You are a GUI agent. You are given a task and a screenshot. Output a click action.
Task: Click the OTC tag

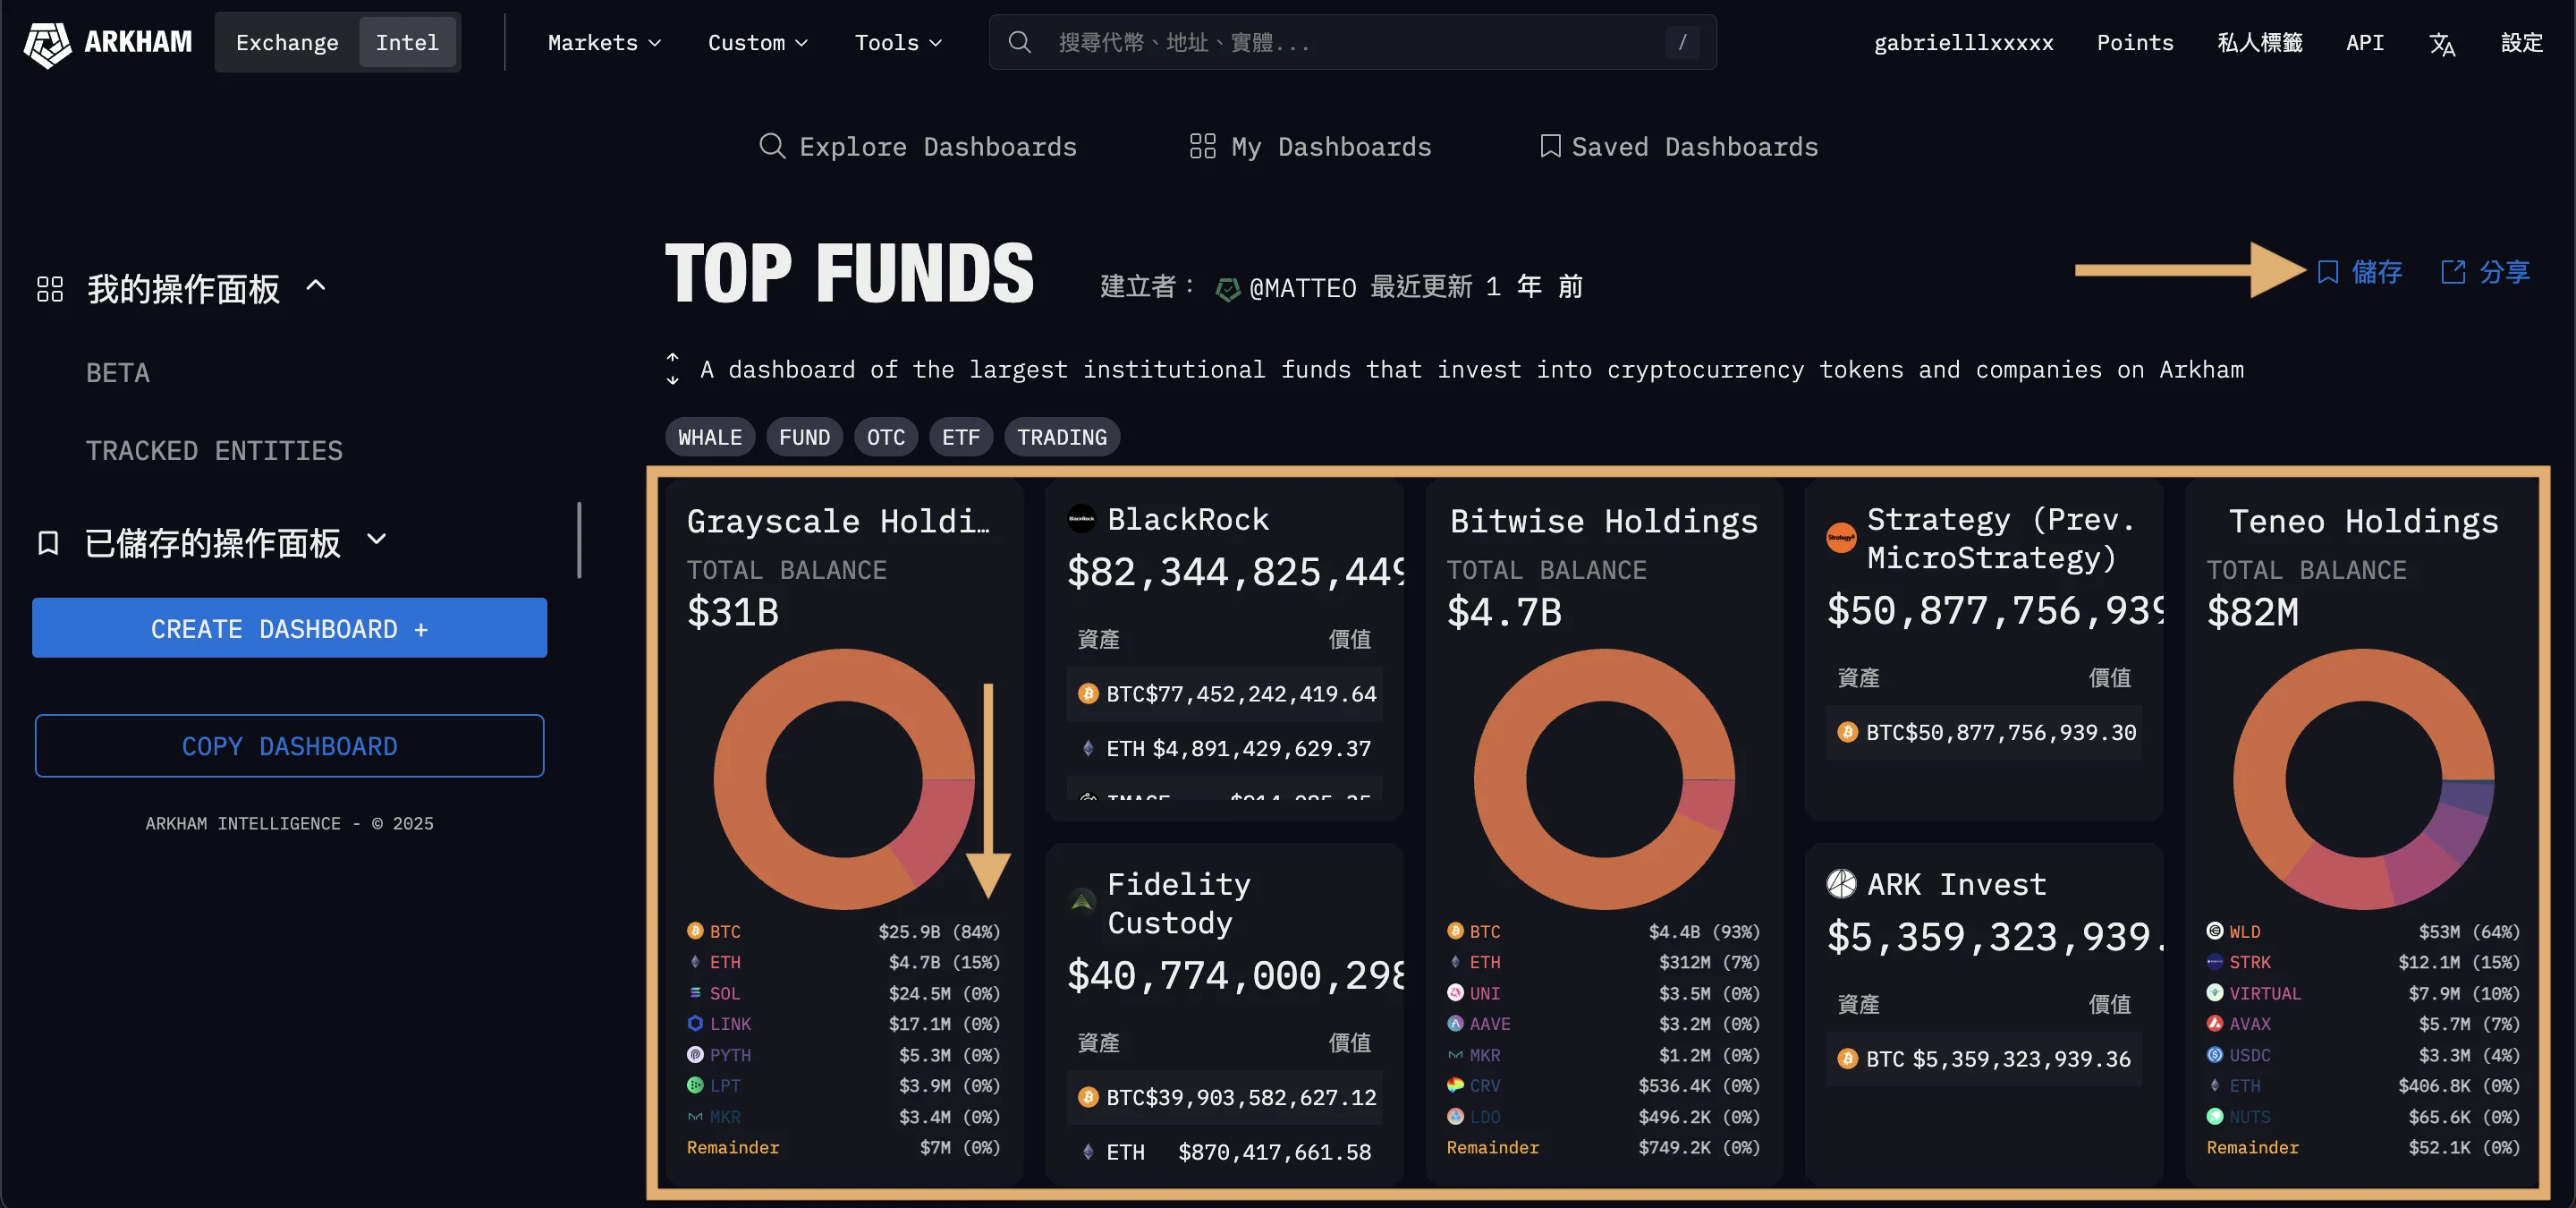tap(886, 437)
